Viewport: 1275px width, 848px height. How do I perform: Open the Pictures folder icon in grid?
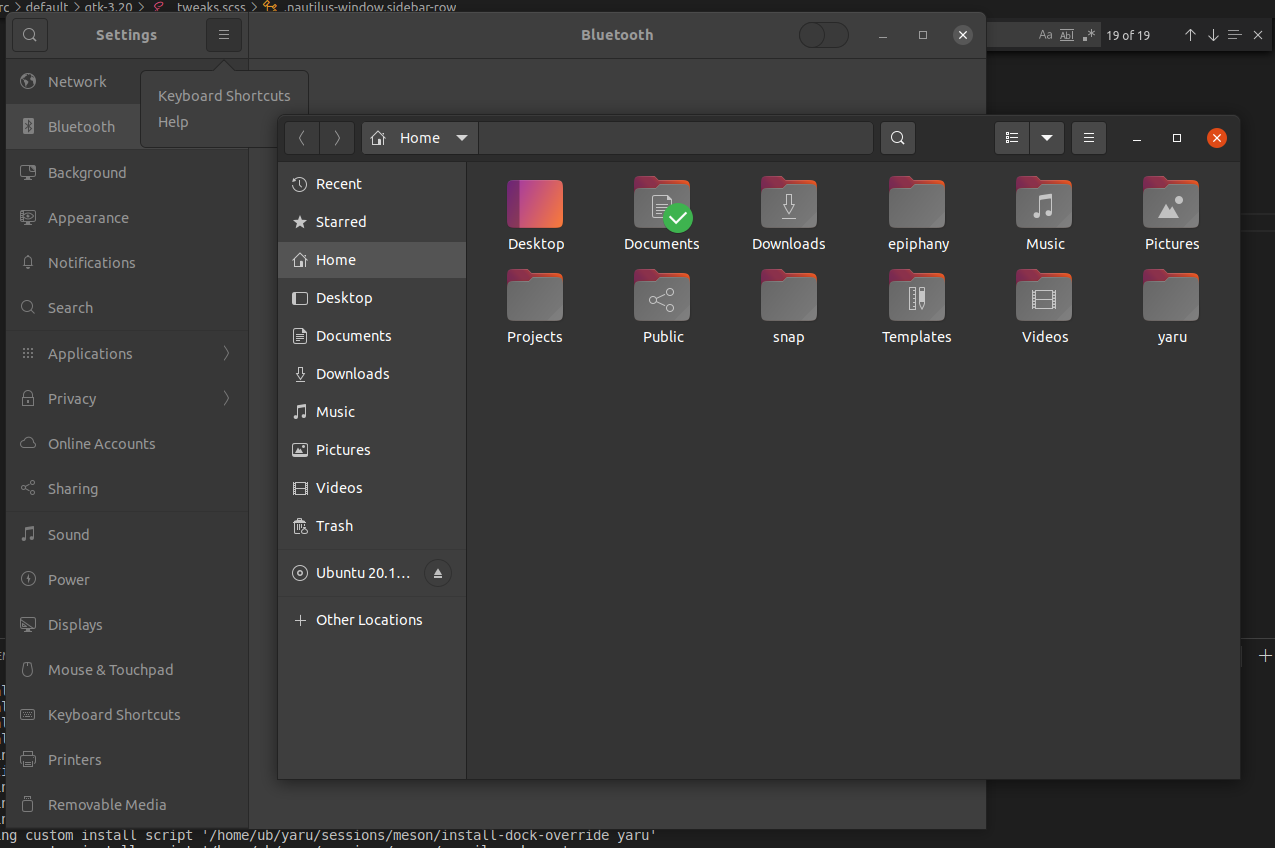pyautogui.click(x=1171, y=203)
